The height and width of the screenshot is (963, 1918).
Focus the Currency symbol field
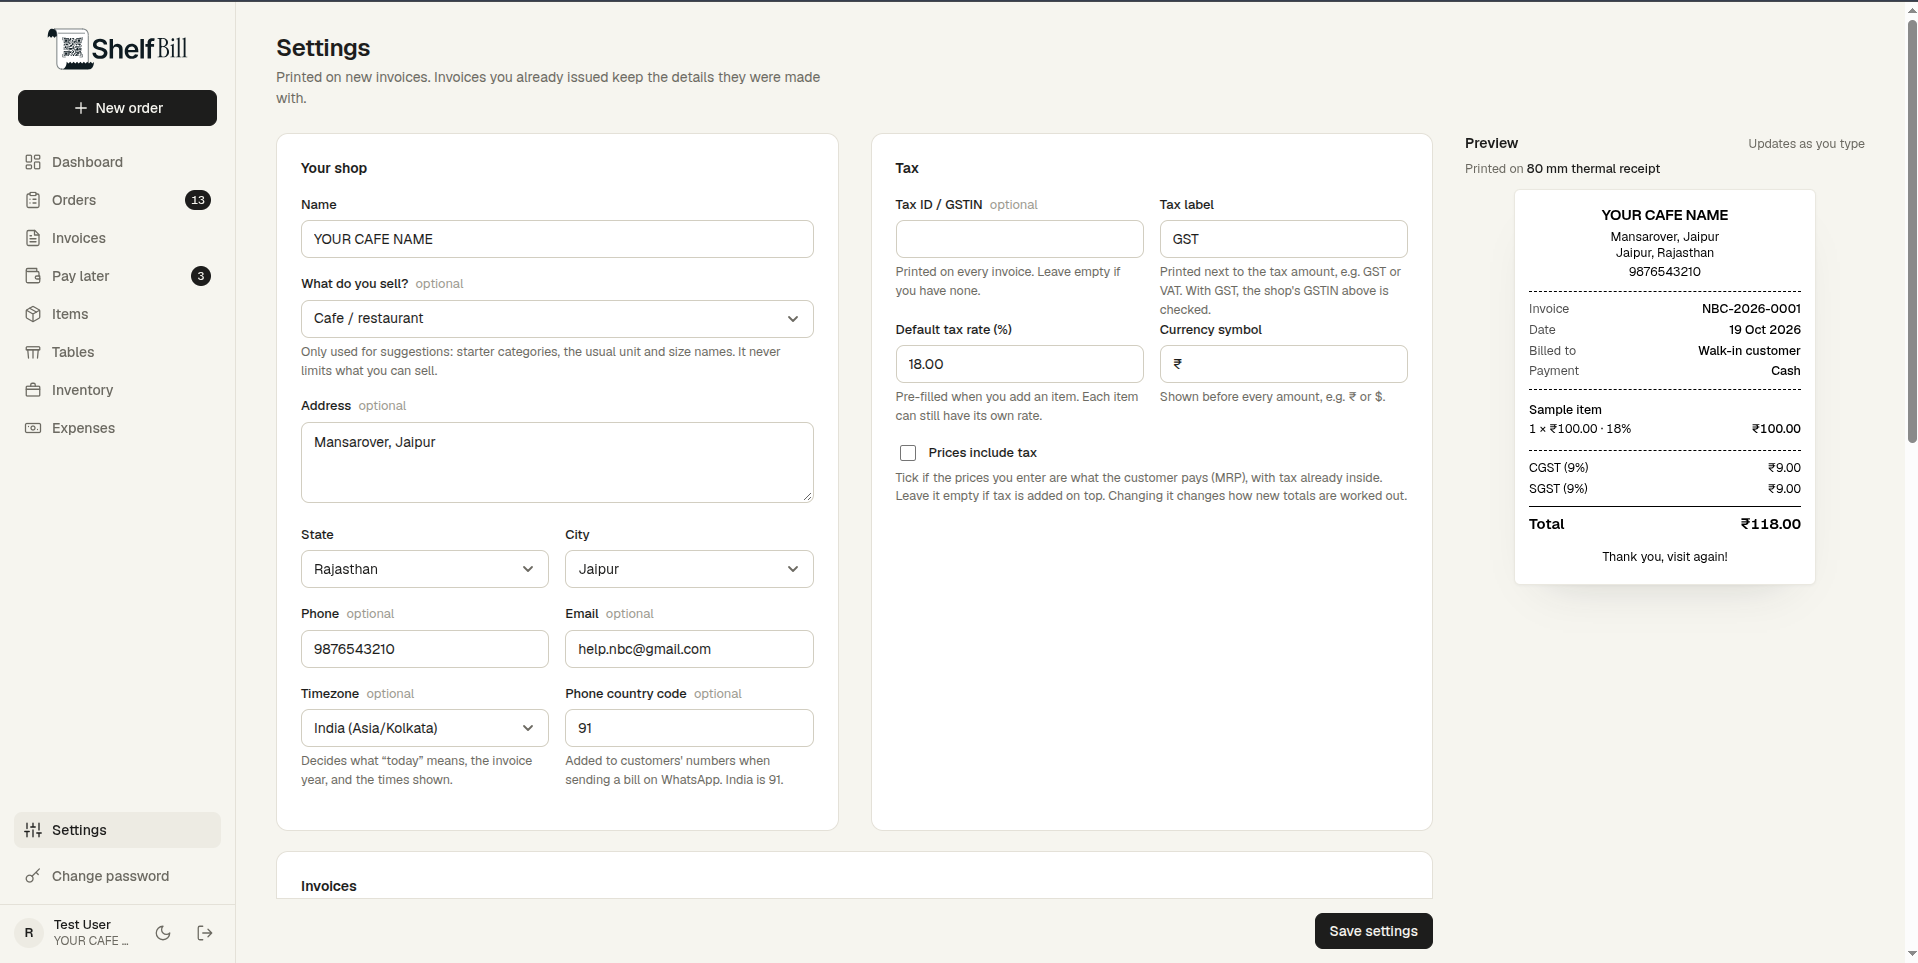tap(1283, 364)
